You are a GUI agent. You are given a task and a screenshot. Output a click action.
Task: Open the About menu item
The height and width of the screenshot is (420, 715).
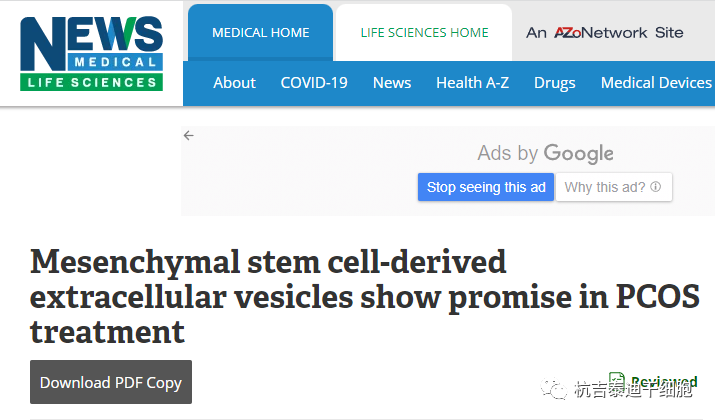(x=234, y=83)
